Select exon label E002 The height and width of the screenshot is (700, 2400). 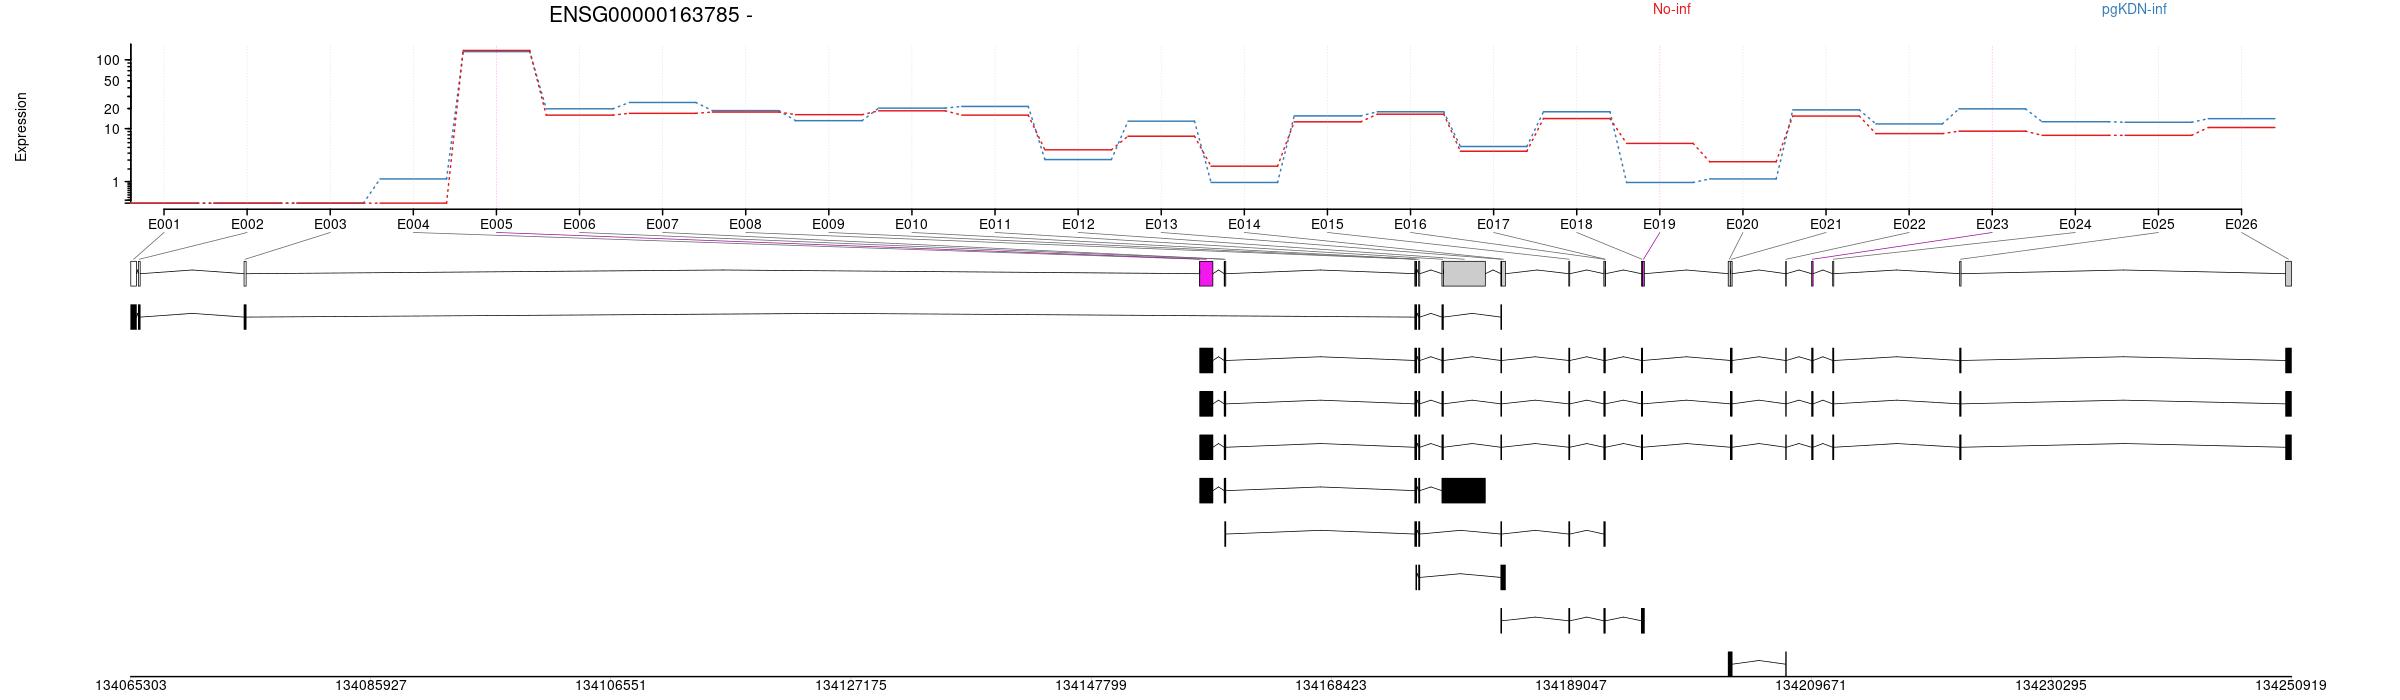[x=247, y=225]
